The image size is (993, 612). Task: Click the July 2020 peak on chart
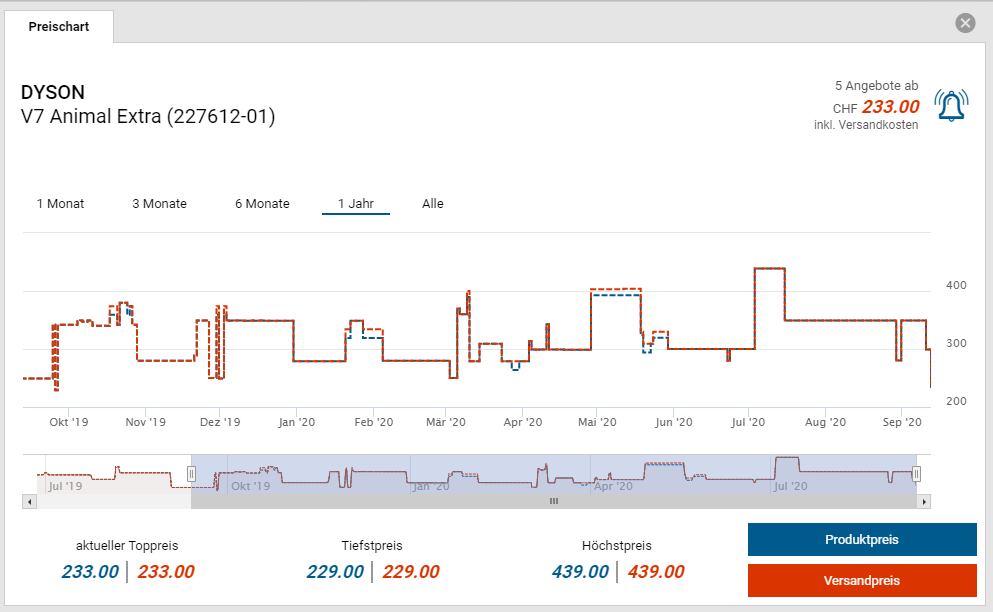(x=769, y=269)
